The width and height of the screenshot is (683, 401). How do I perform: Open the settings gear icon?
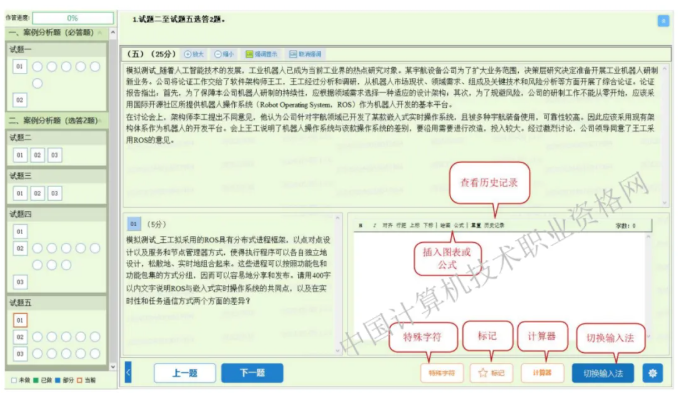click(654, 373)
